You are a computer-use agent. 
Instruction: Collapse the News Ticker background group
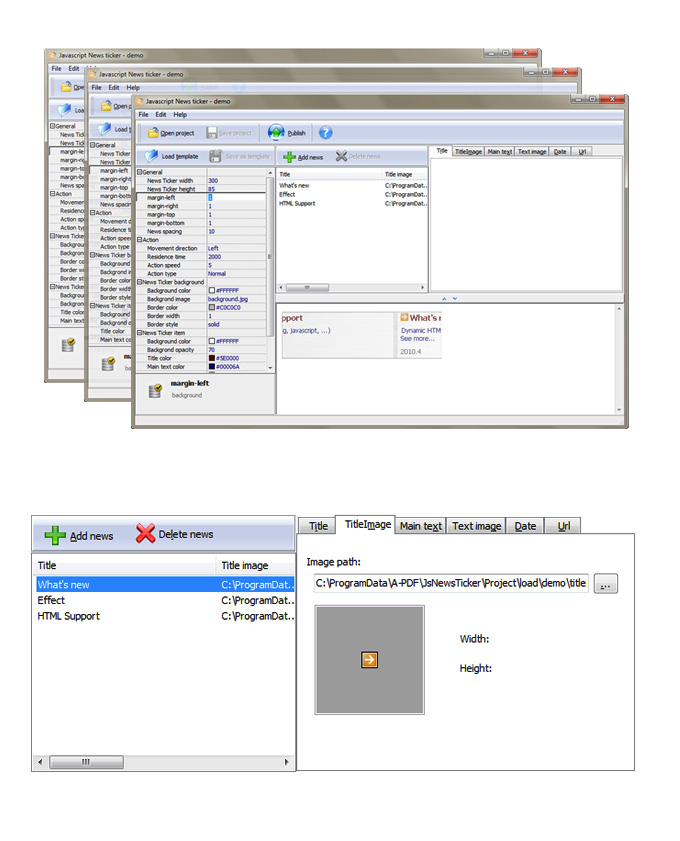click(138, 282)
